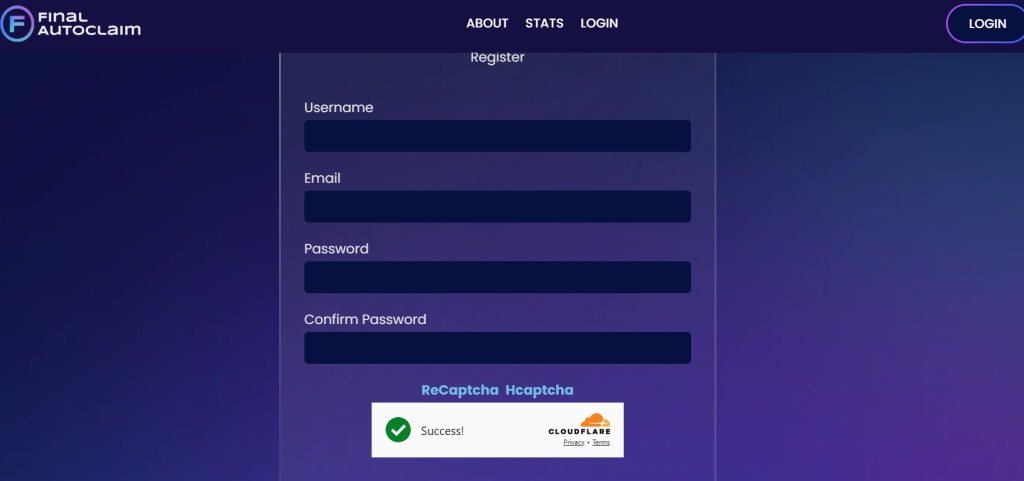Screen dimensions: 1024x481
Task: Click the Register heading text
Action: pyautogui.click(x=497, y=58)
